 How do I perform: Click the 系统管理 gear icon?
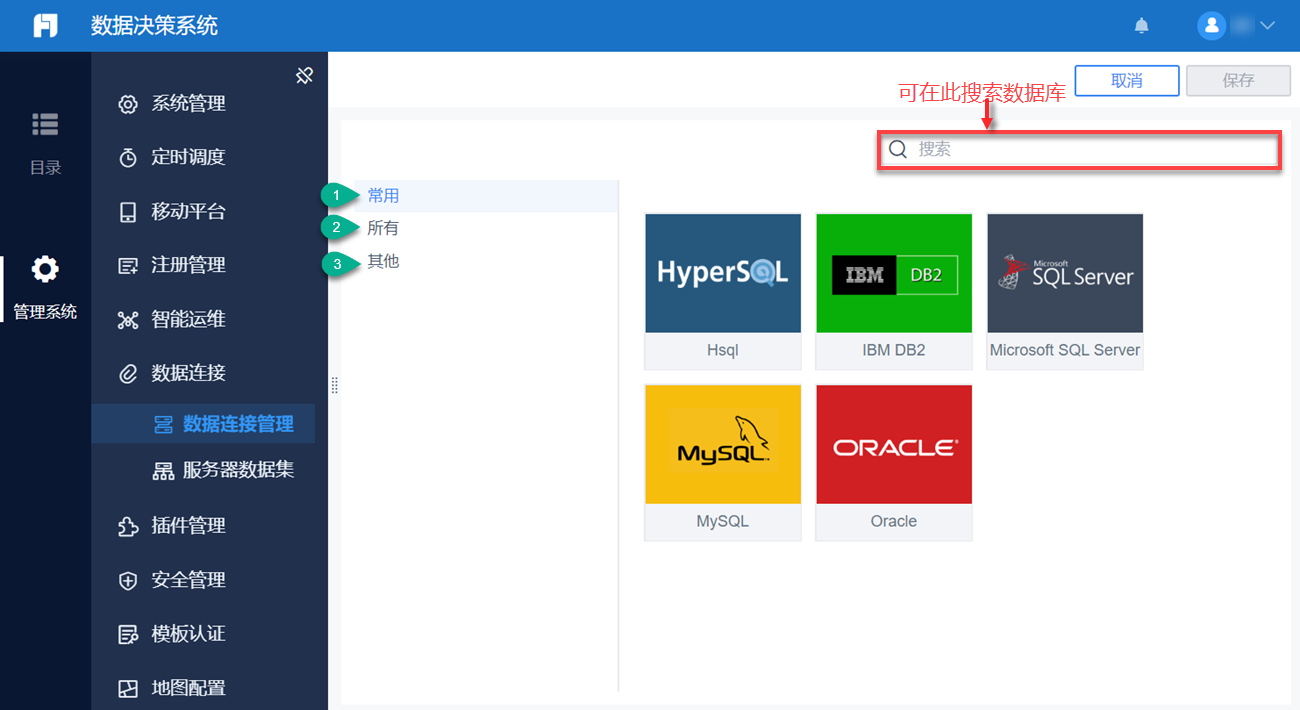pos(128,104)
